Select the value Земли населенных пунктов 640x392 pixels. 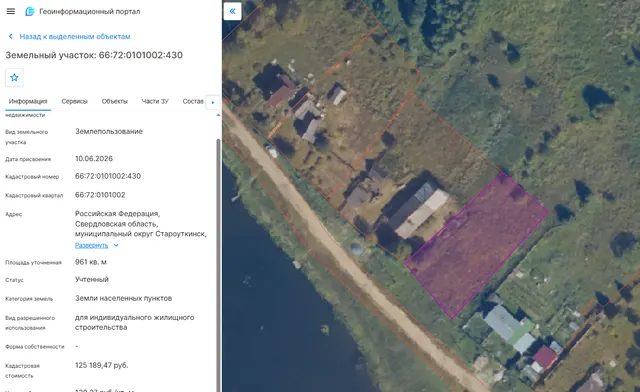pyautogui.click(x=123, y=298)
